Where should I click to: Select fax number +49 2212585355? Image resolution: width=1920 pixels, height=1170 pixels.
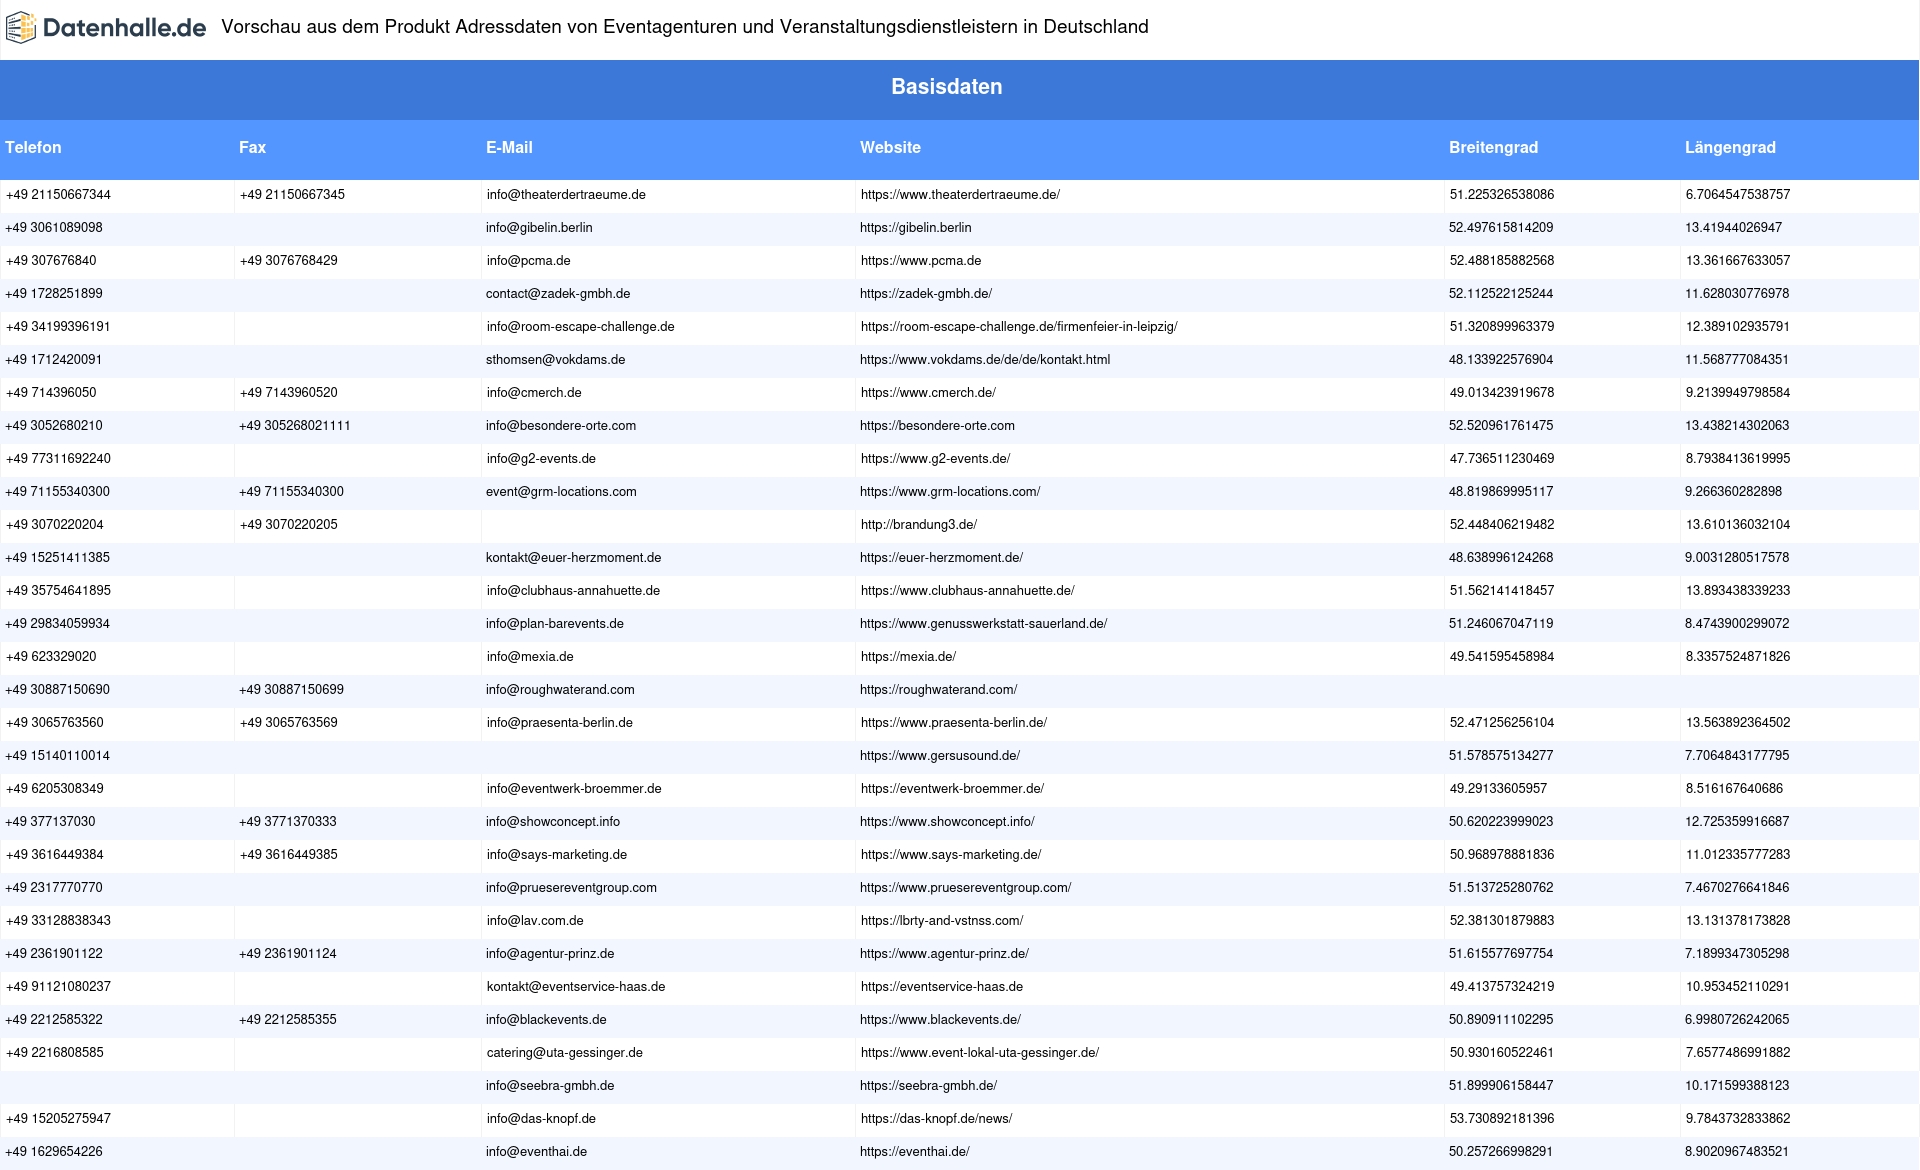tap(288, 1020)
